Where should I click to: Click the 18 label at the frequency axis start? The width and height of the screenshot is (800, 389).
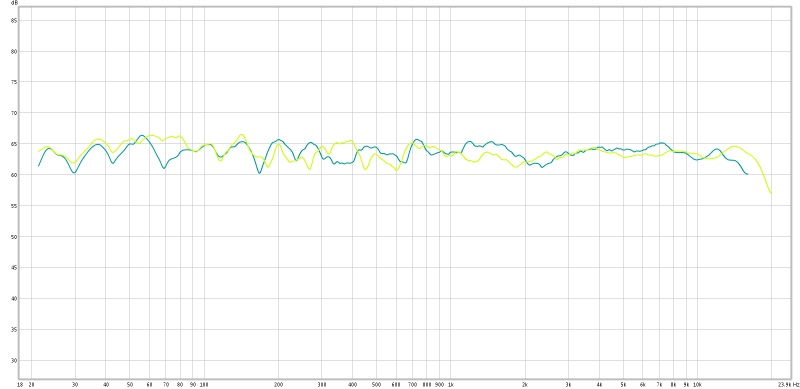coord(20,384)
